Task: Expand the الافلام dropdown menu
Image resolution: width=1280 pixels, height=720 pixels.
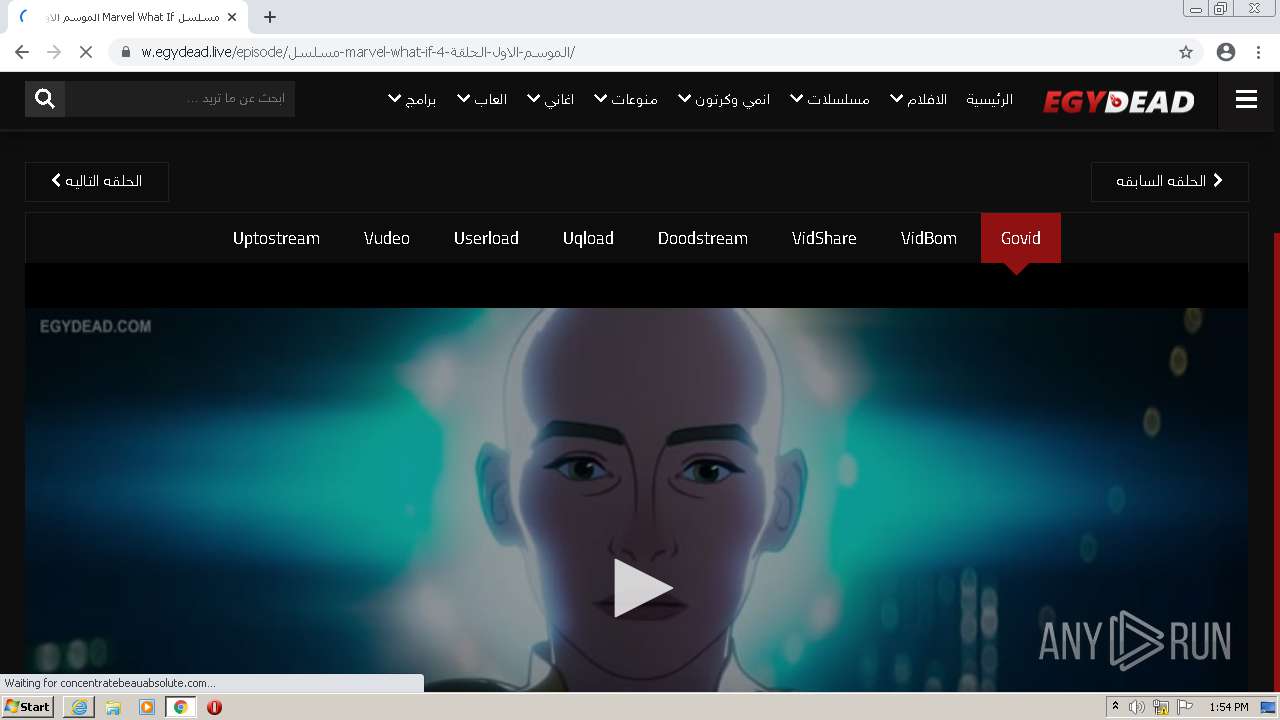Action: coord(919,99)
